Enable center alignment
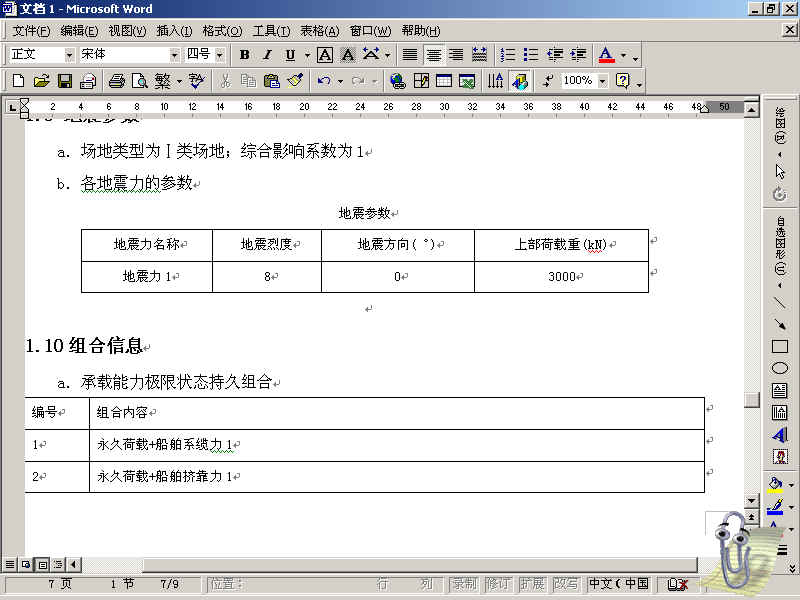800x600 pixels. pyautogui.click(x=433, y=55)
